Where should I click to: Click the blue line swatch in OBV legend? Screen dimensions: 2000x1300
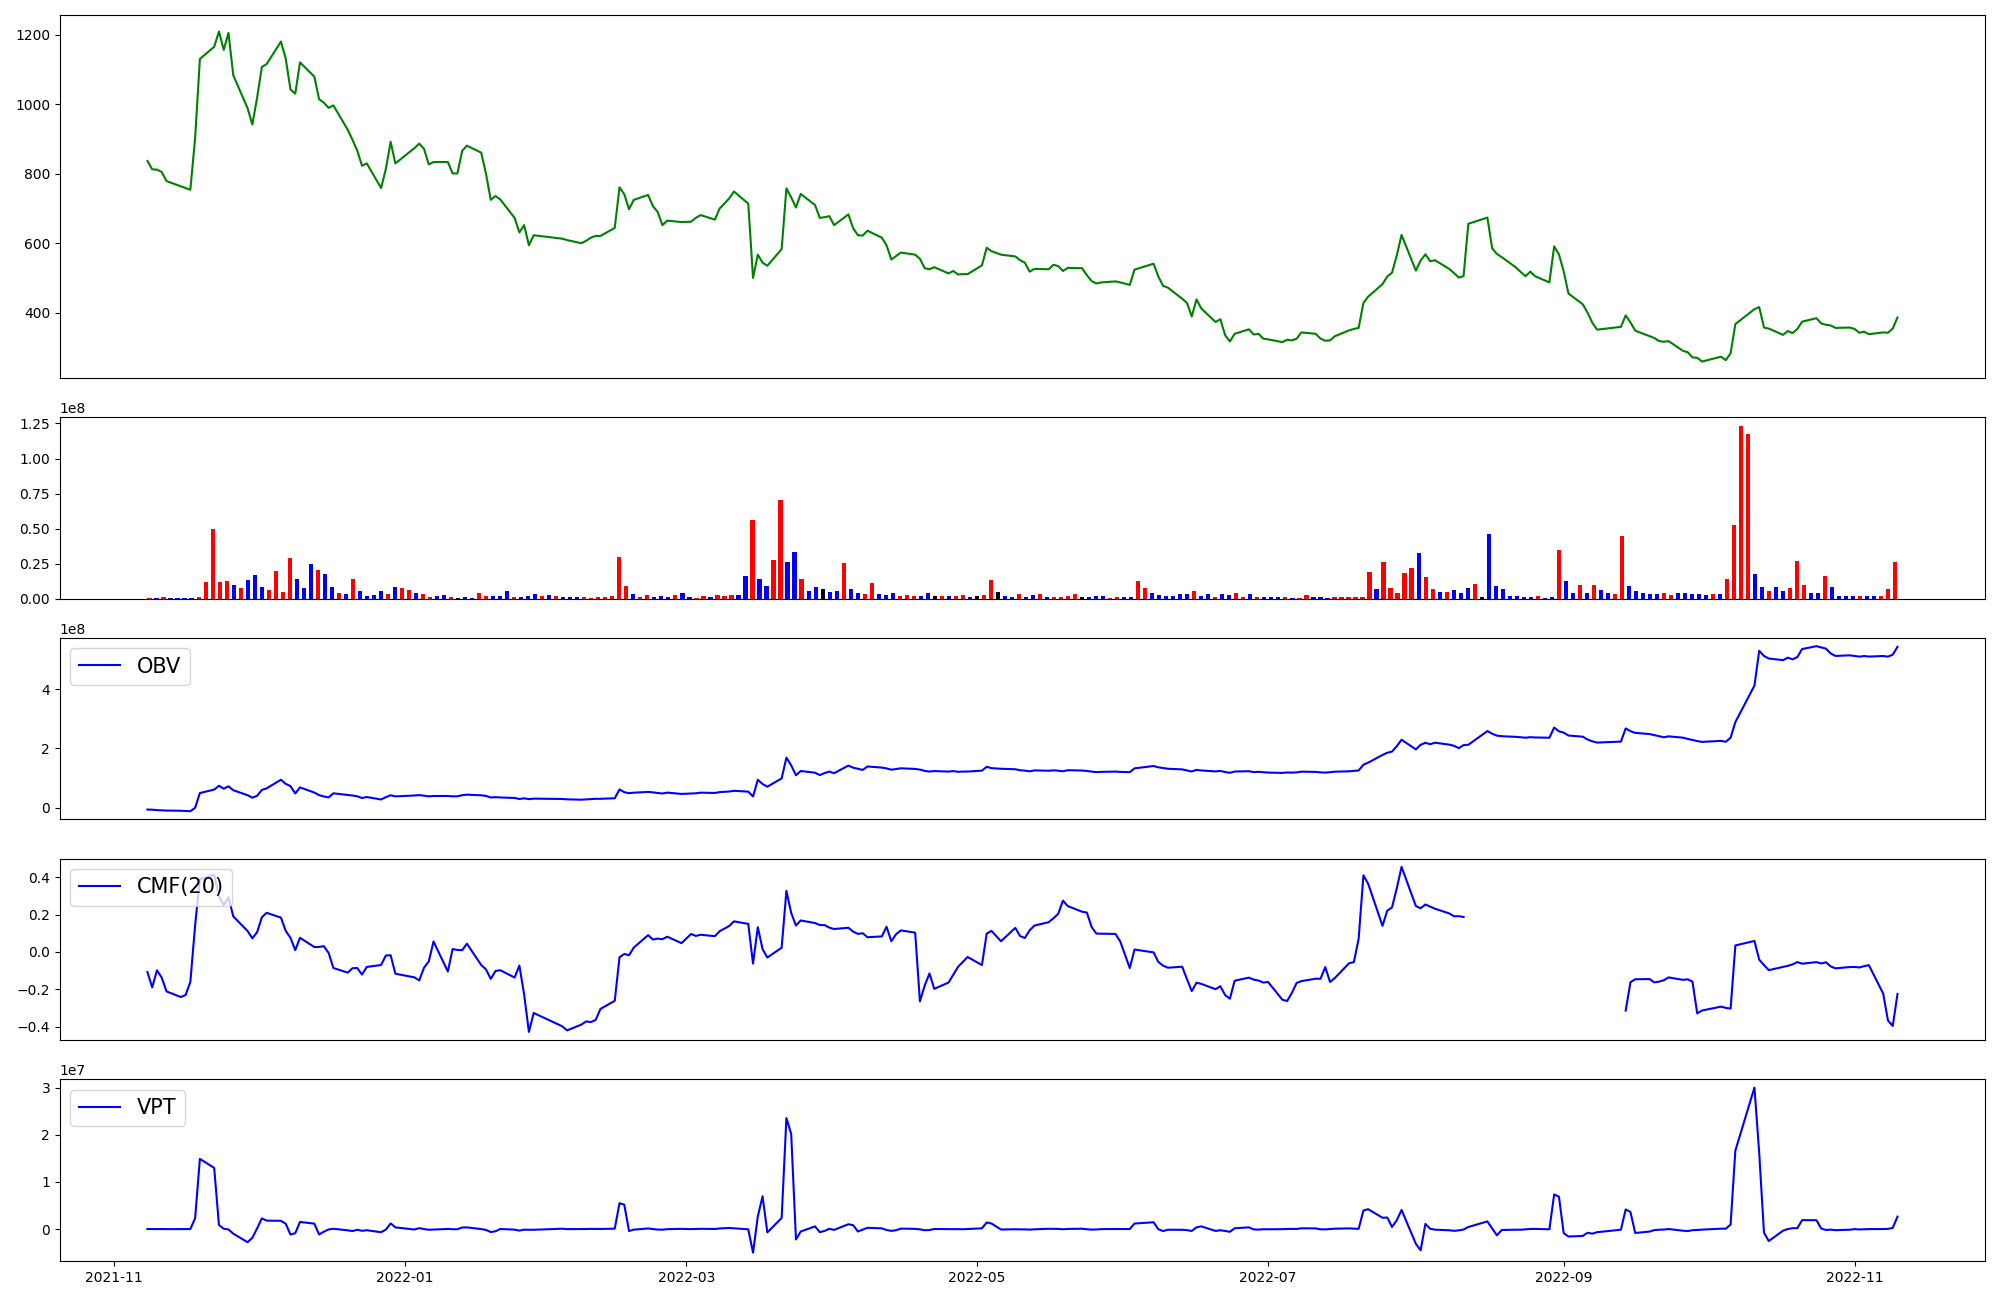coord(99,666)
